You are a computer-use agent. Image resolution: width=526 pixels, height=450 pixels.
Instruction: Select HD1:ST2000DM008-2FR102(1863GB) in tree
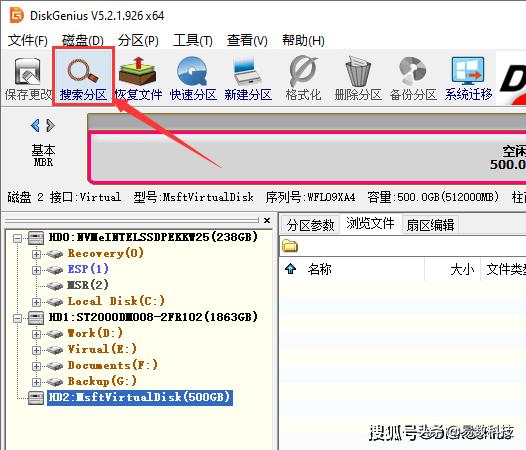tap(153, 317)
